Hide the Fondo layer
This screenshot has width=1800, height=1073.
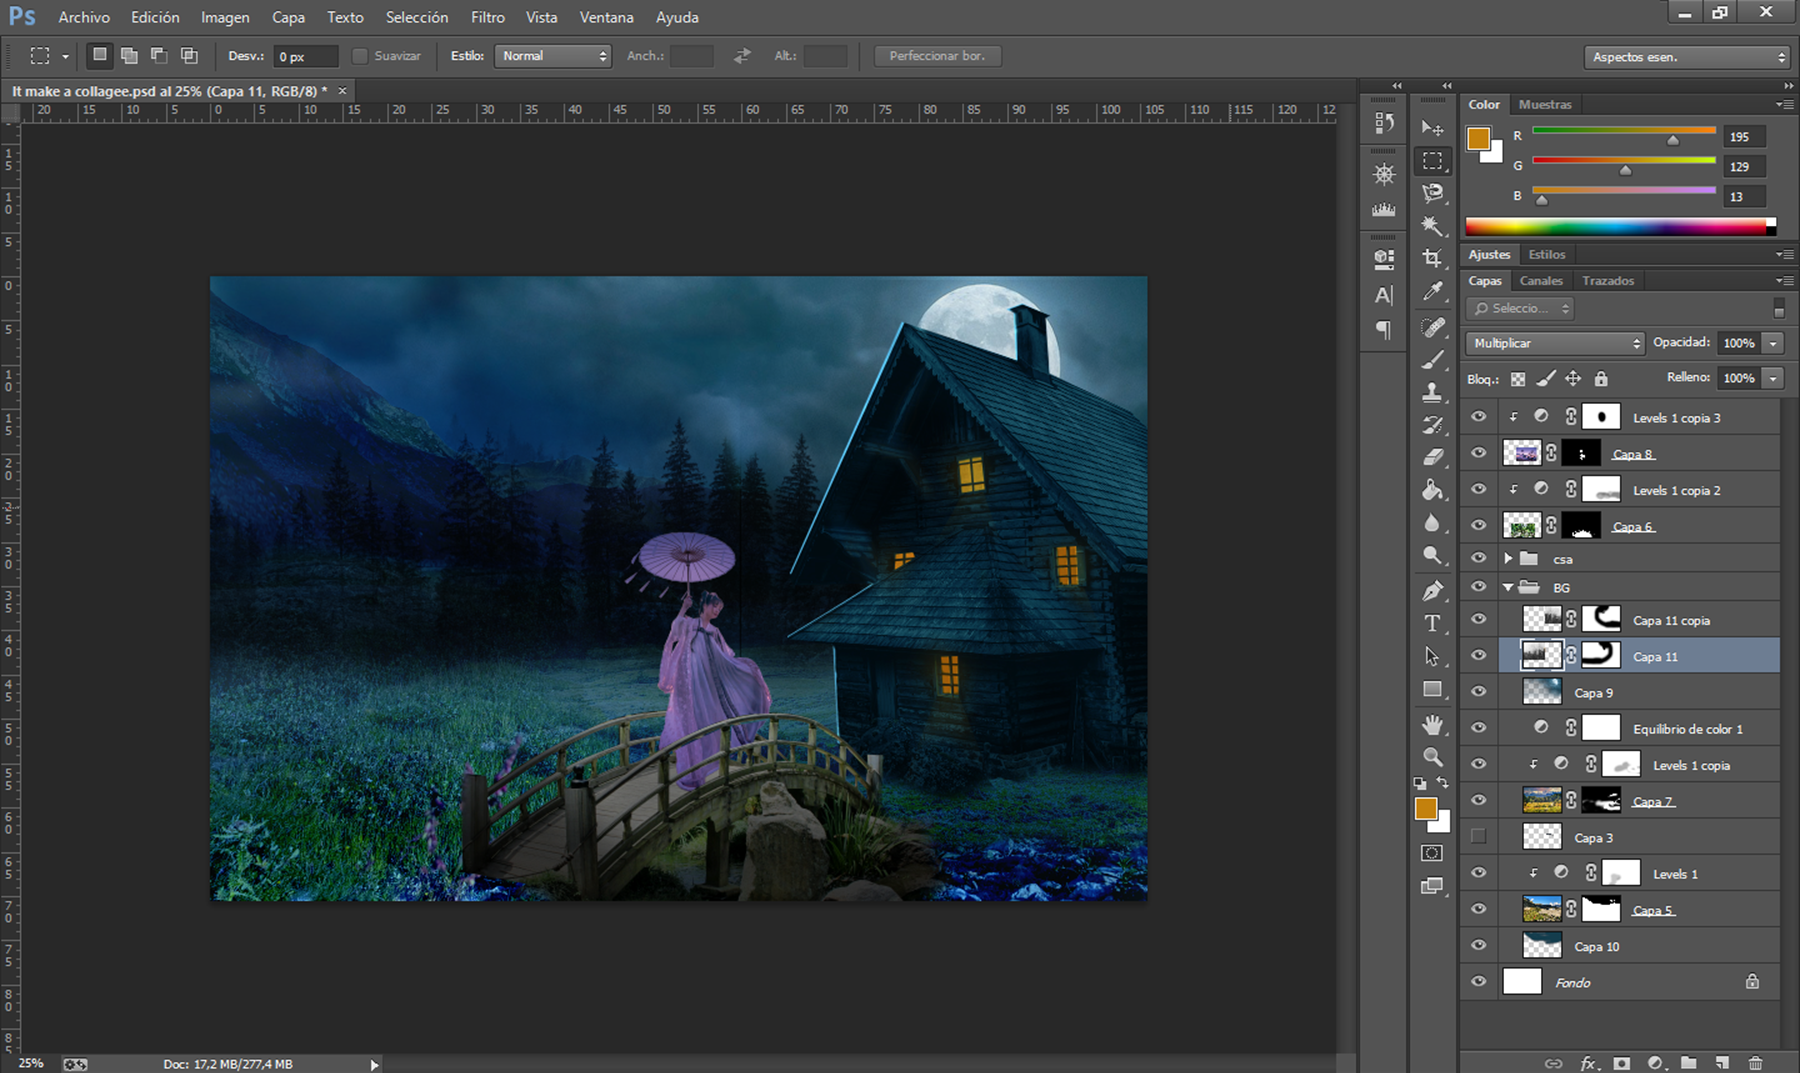[1478, 981]
